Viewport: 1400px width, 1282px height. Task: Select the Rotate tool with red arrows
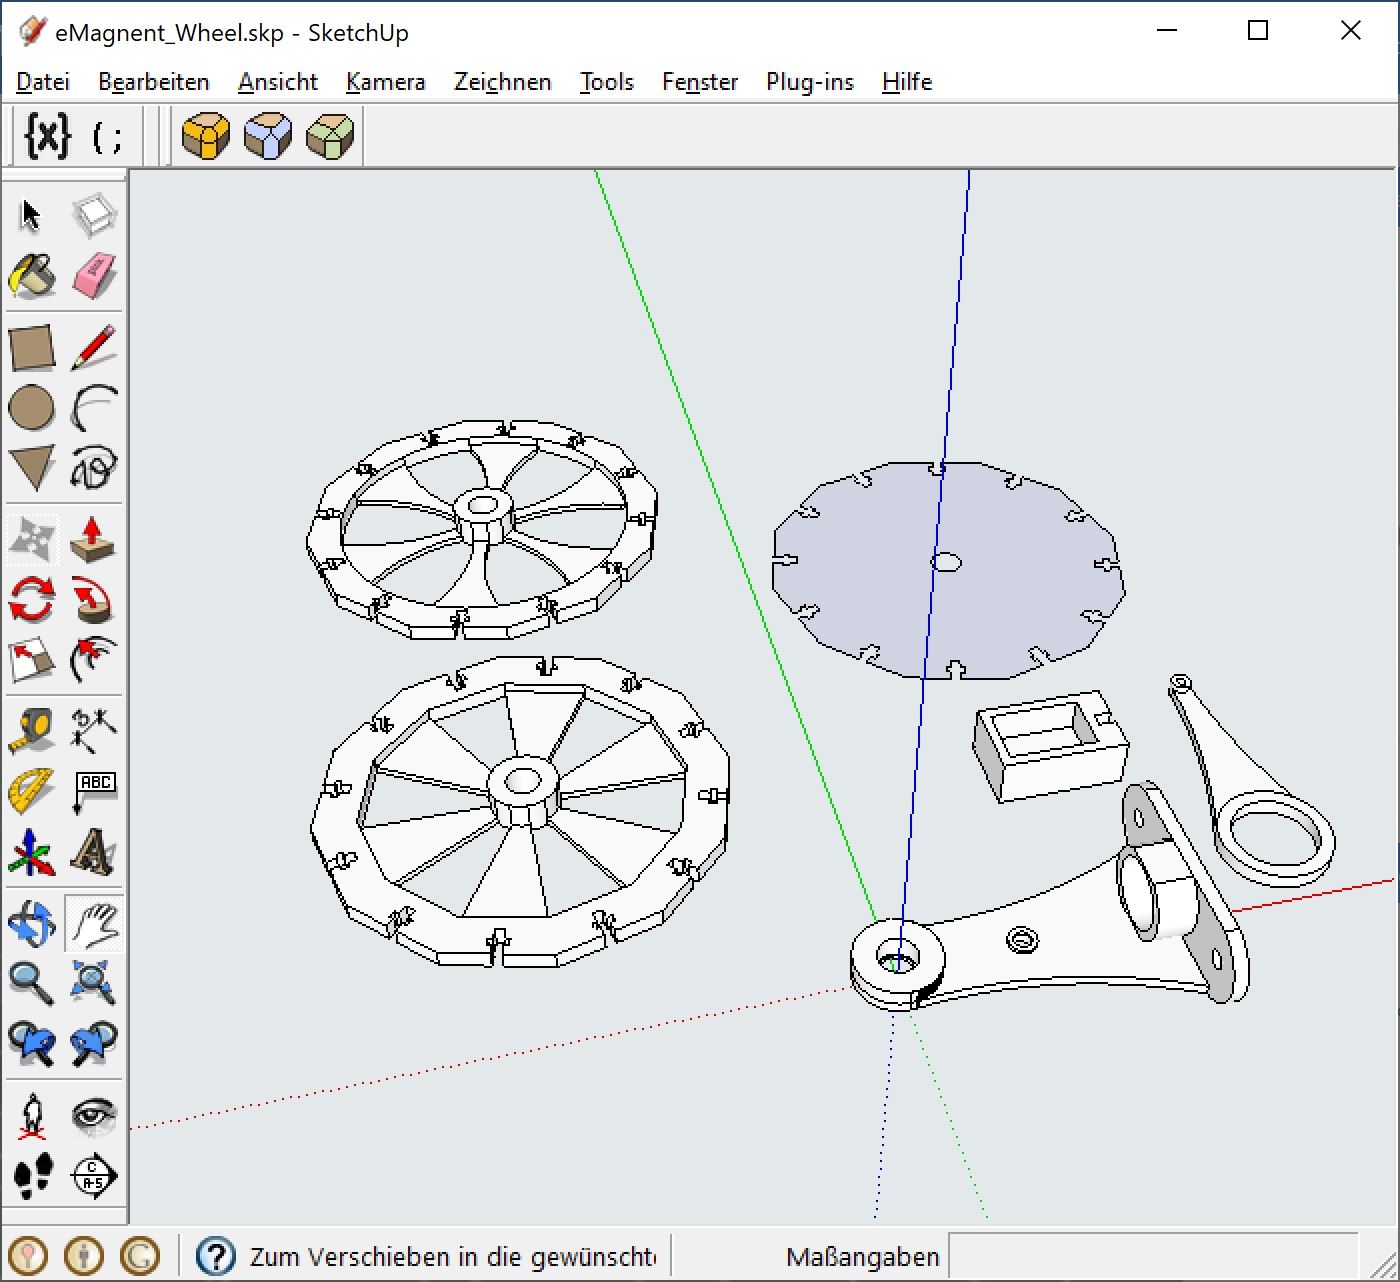click(31, 600)
